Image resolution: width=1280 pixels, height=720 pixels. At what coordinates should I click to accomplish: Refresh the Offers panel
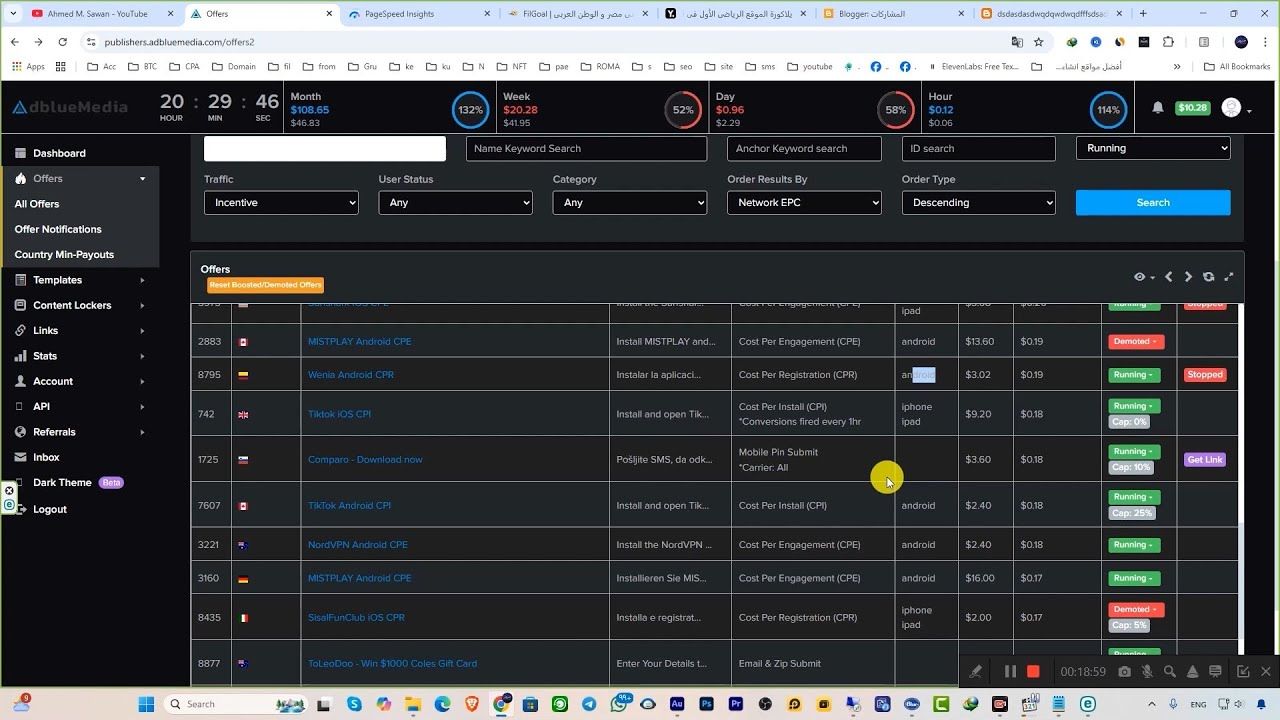pos(1208,277)
